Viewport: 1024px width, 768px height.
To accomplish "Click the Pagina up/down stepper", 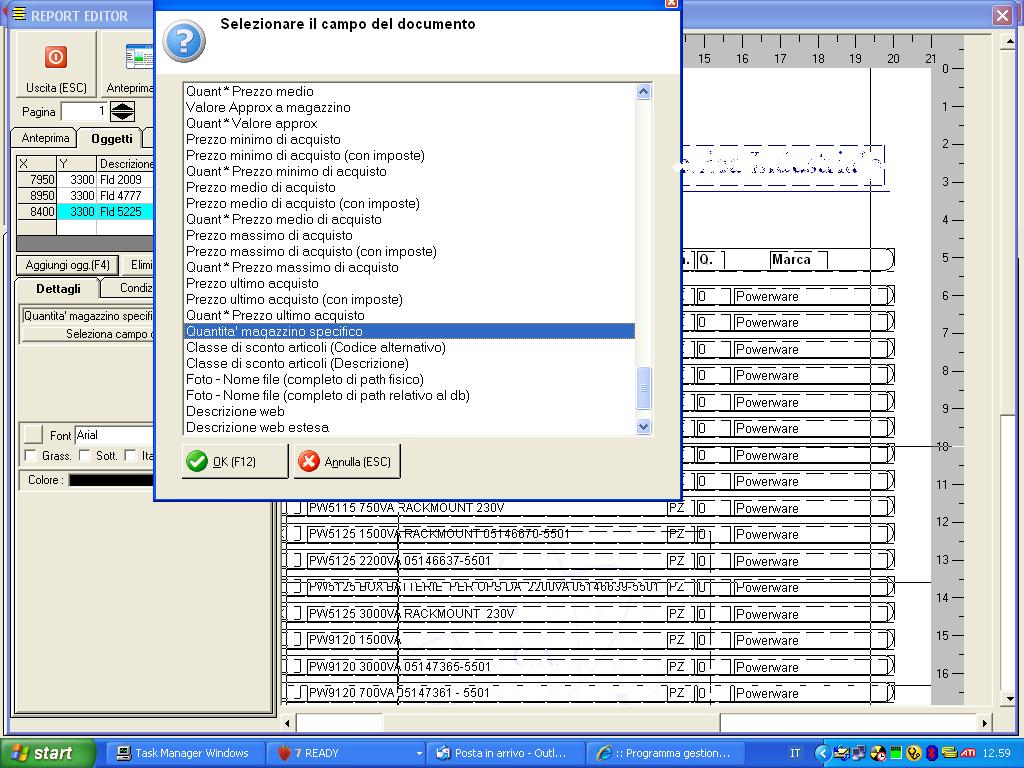I will pos(122,112).
